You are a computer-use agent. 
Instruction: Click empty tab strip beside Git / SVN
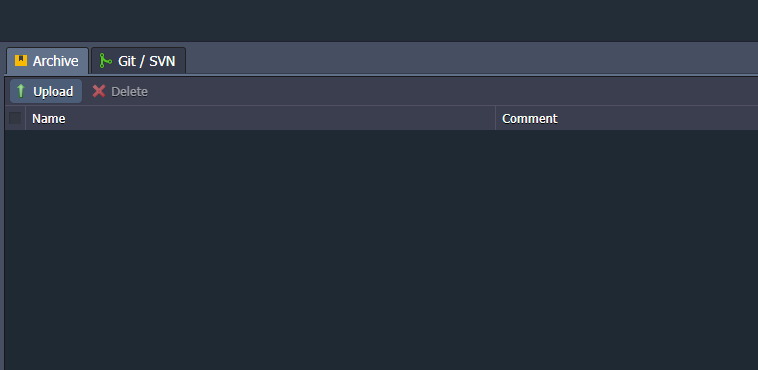(471, 60)
